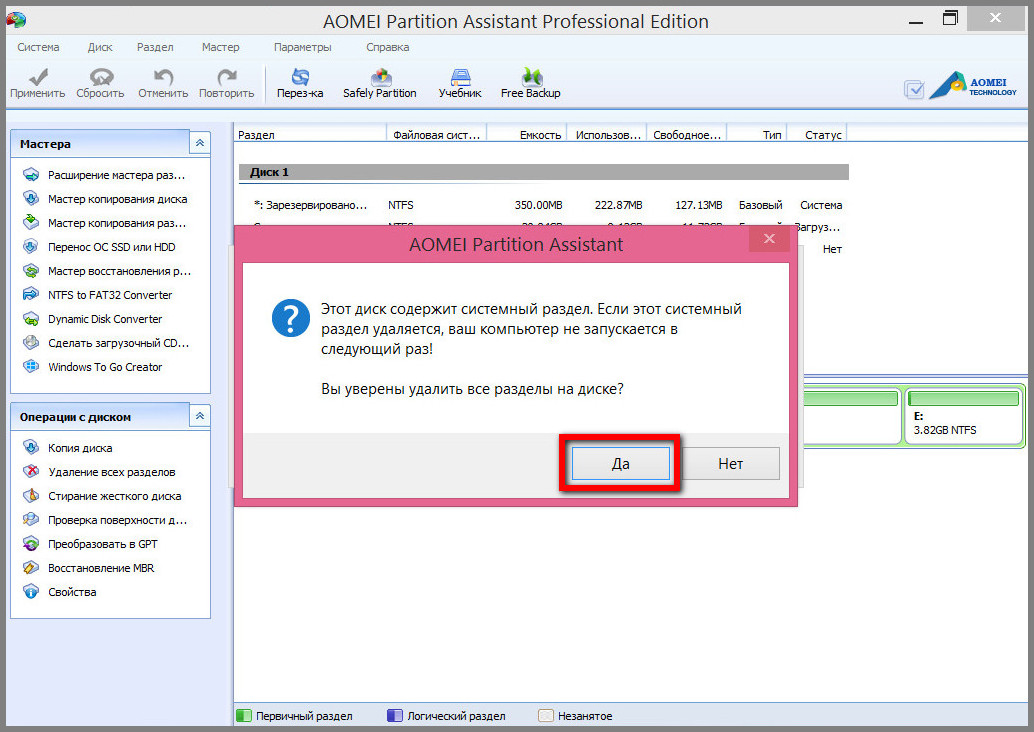Collapse the Мастера panel chevron
This screenshot has height=732, width=1034.
click(200, 143)
